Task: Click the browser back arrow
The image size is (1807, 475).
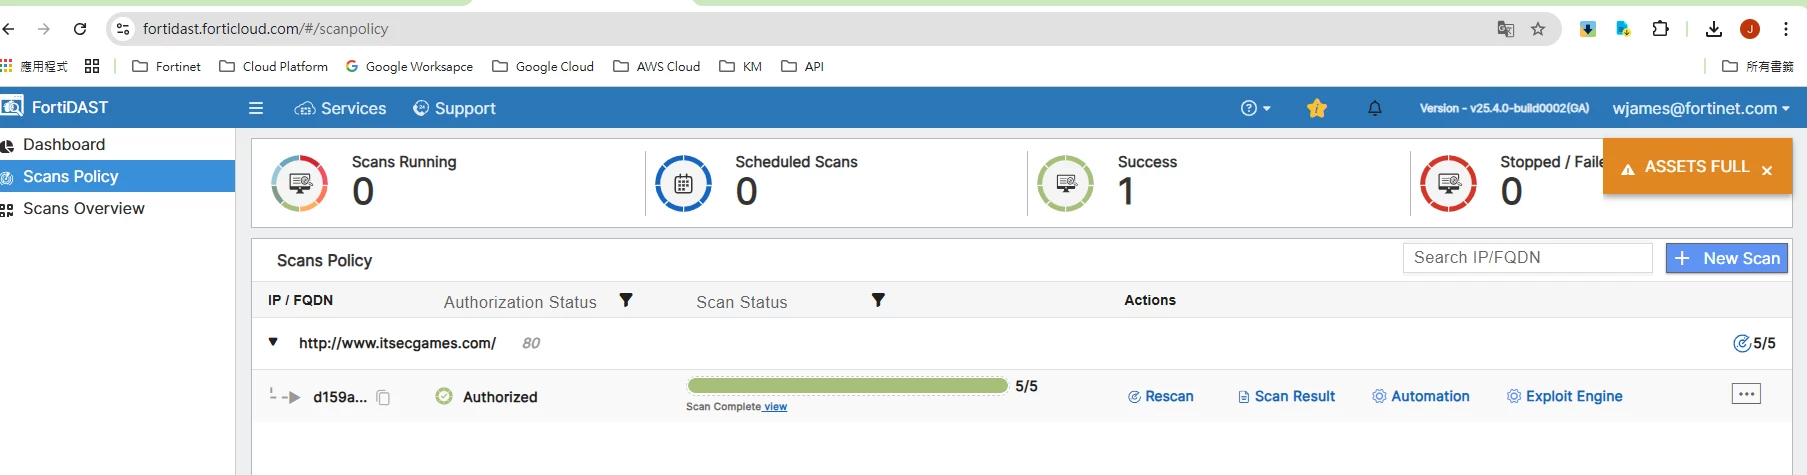Action: point(9,29)
